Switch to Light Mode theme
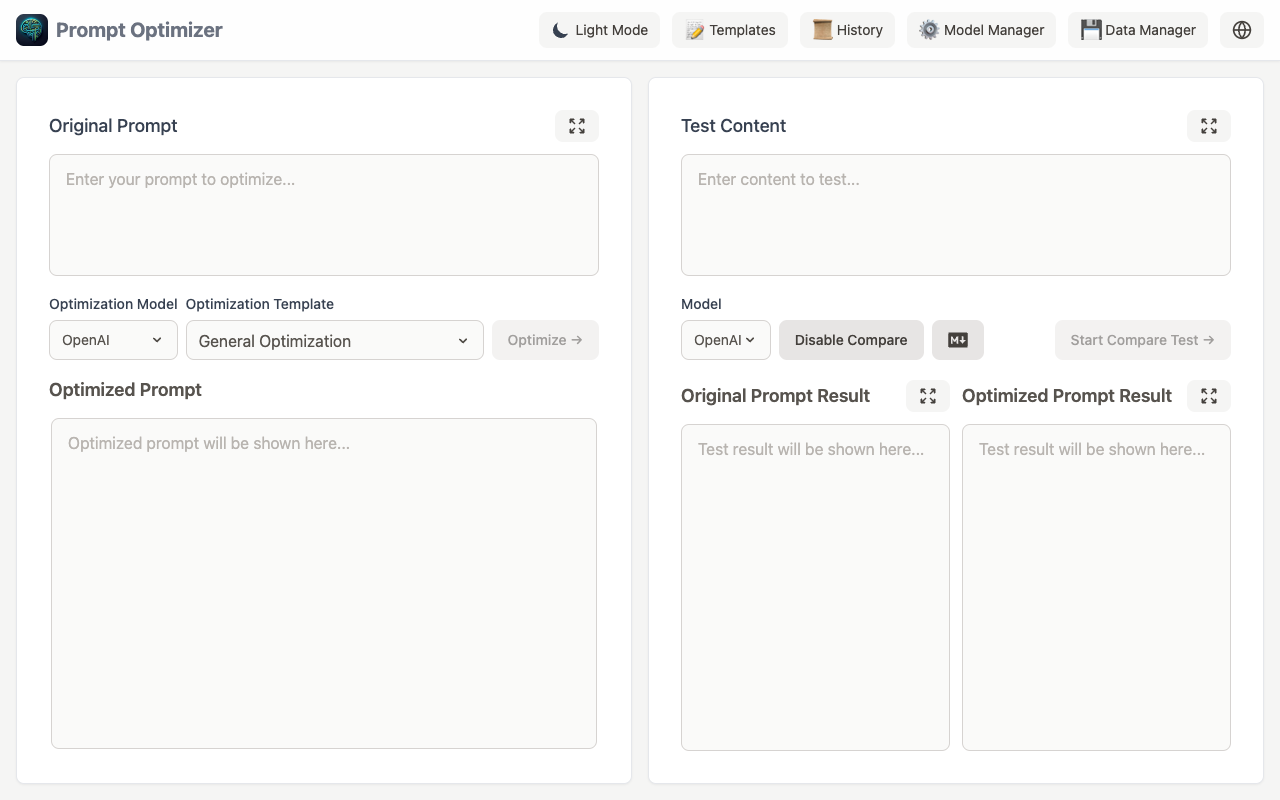The image size is (1280, 800). point(599,30)
